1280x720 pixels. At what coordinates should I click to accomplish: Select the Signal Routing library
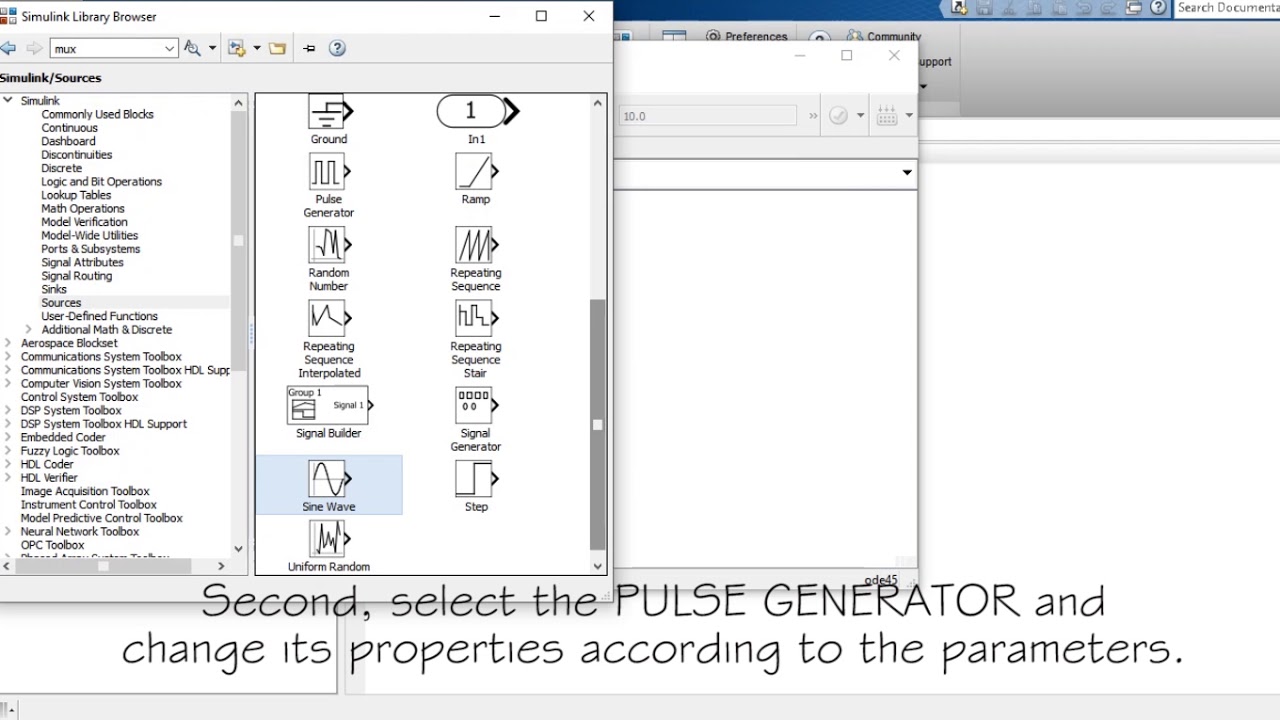coord(76,275)
